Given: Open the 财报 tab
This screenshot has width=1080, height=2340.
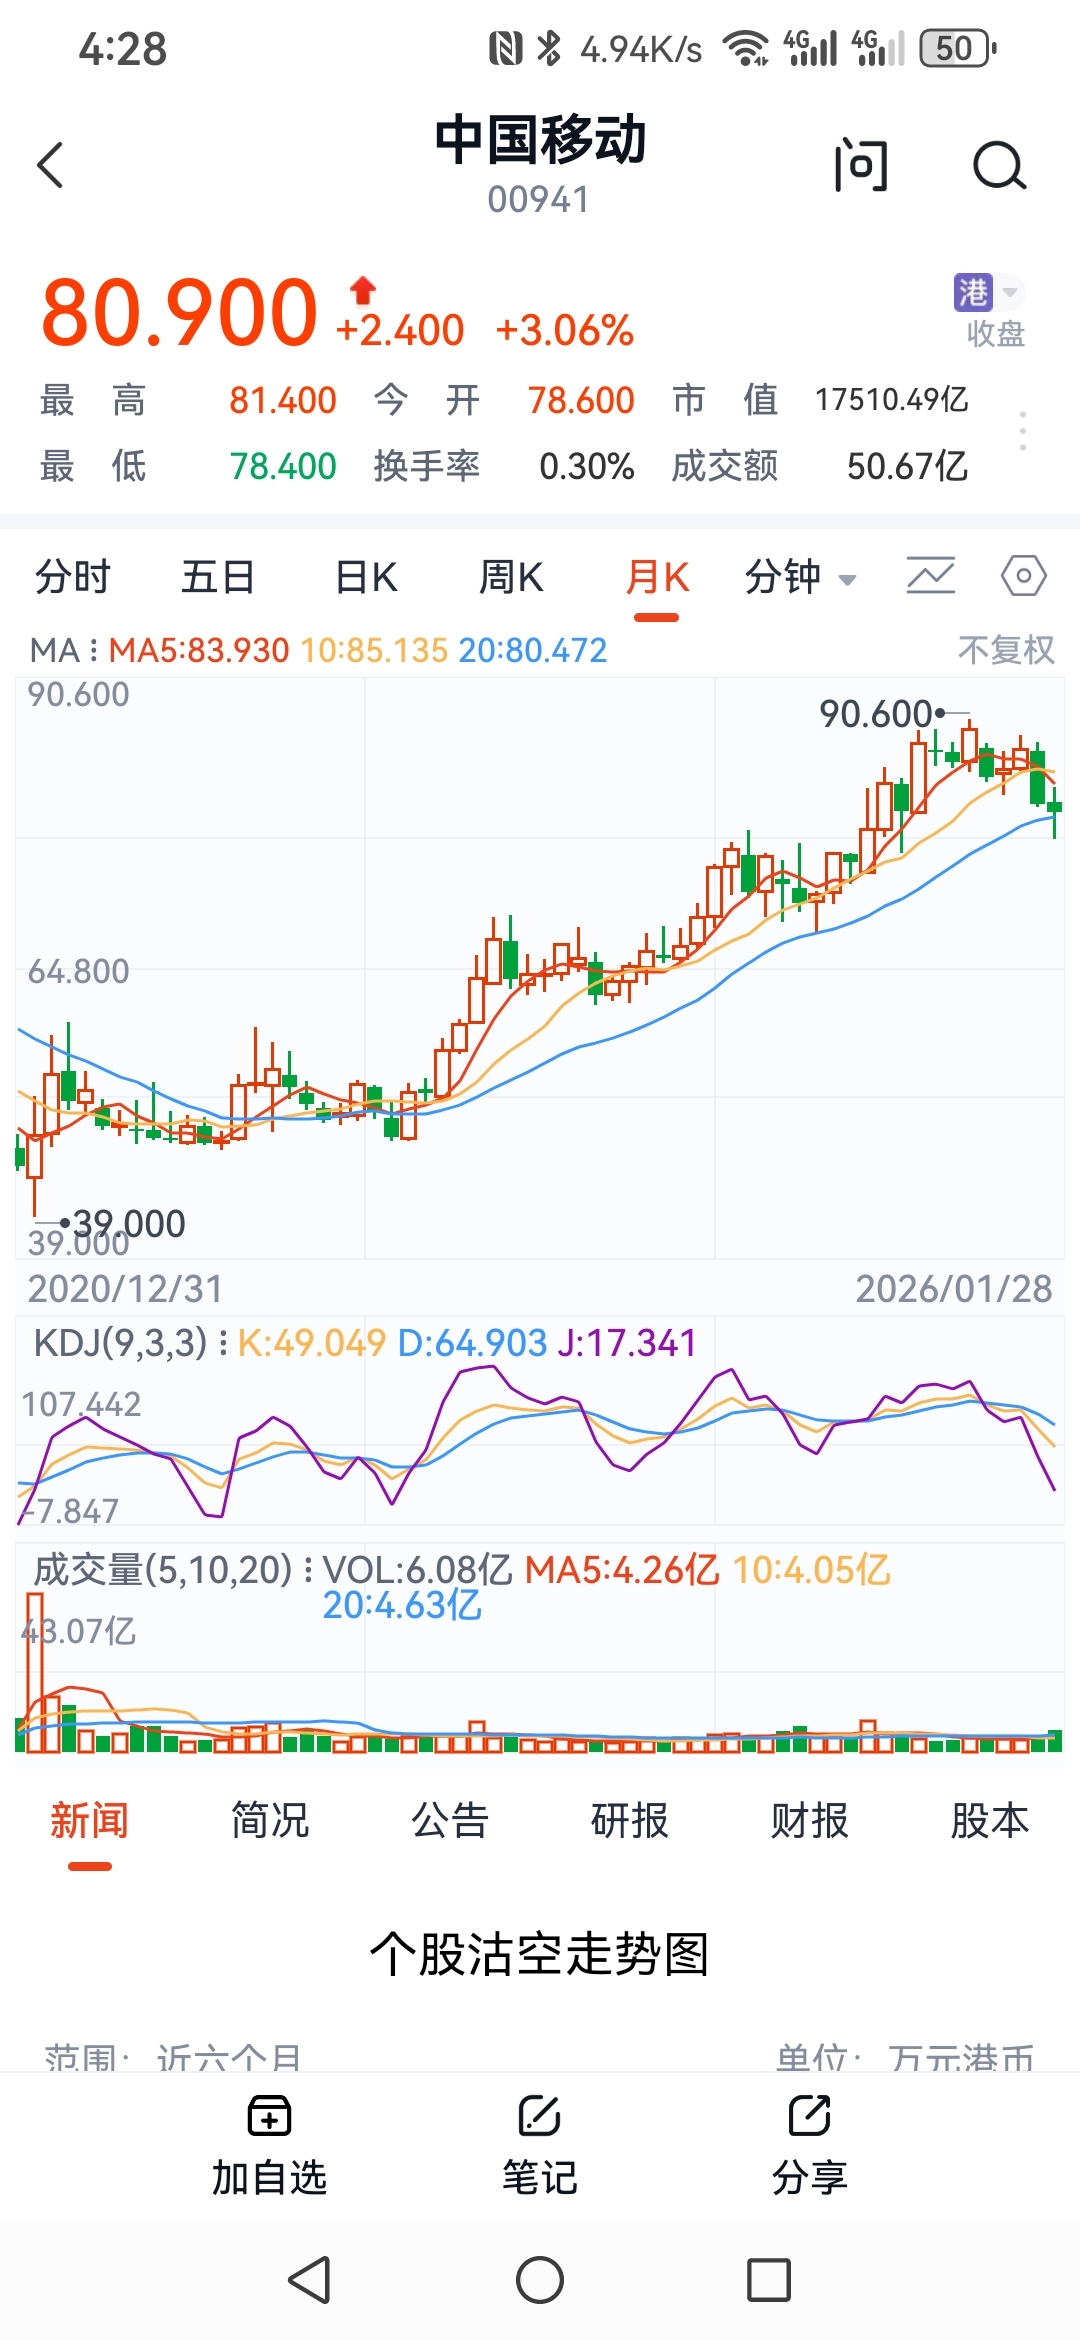Looking at the screenshot, I should point(810,1820).
